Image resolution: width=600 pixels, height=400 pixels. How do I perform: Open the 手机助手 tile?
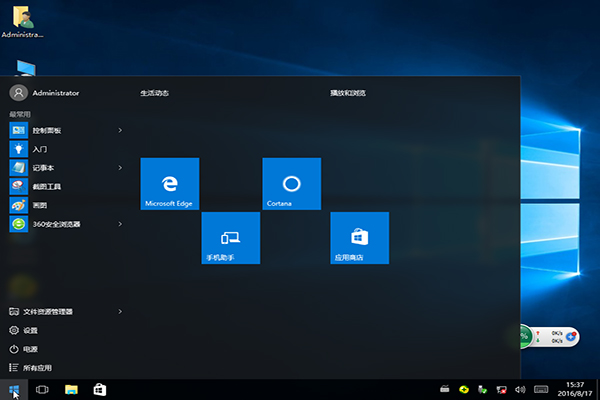pos(230,237)
